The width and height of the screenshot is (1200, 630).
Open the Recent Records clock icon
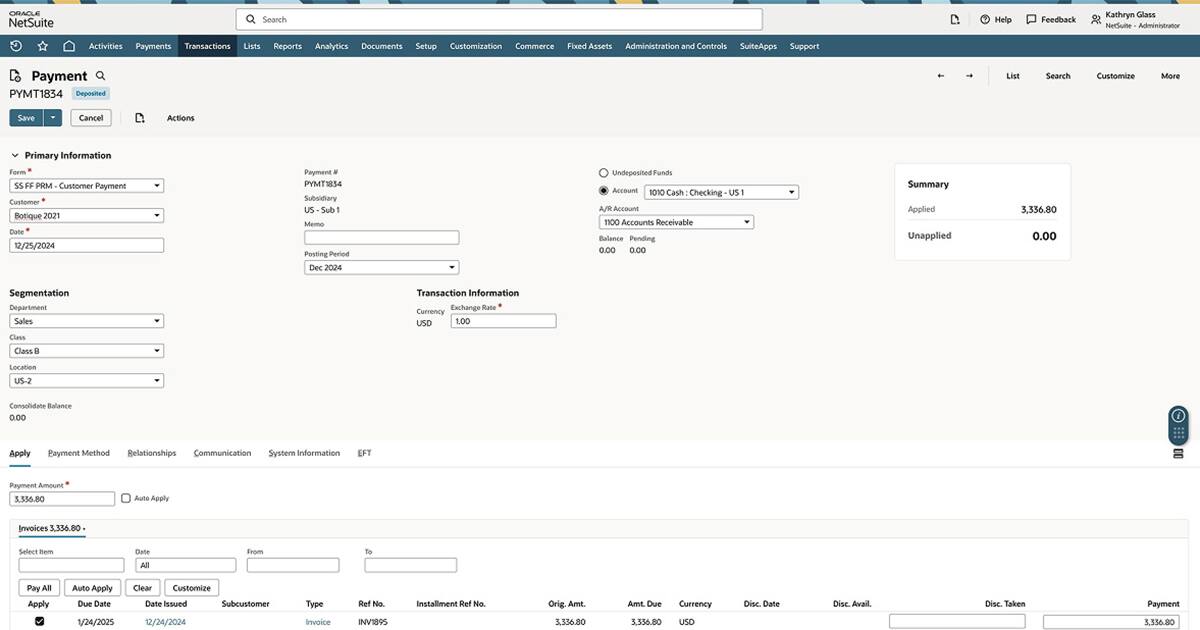click(16, 46)
